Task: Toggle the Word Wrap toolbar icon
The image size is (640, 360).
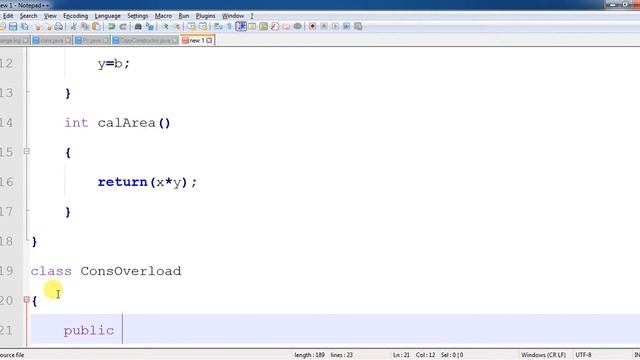Action: coord(218,27)
